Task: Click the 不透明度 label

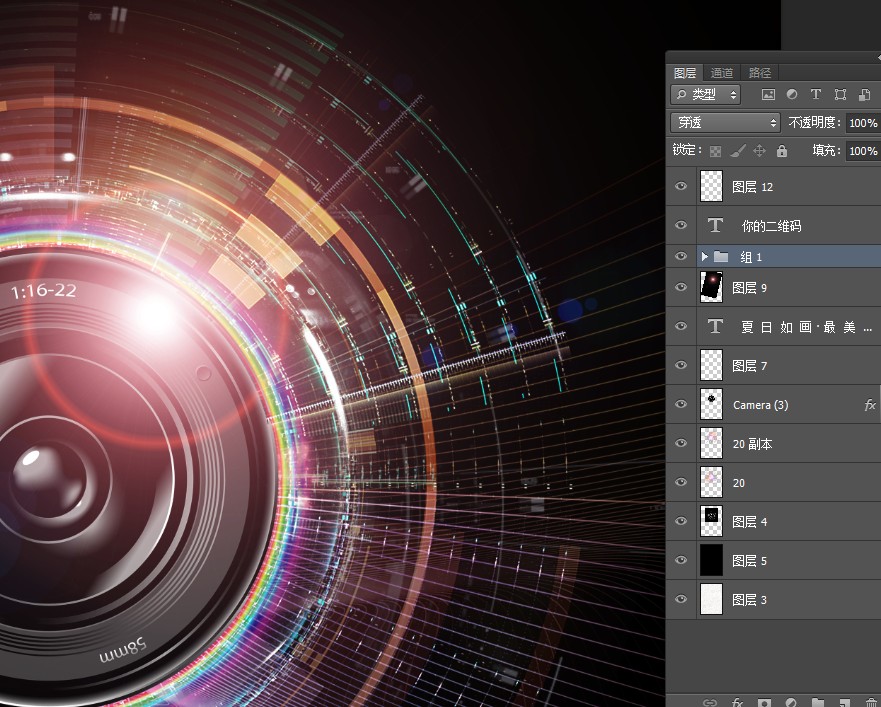Action: [815, 123]
